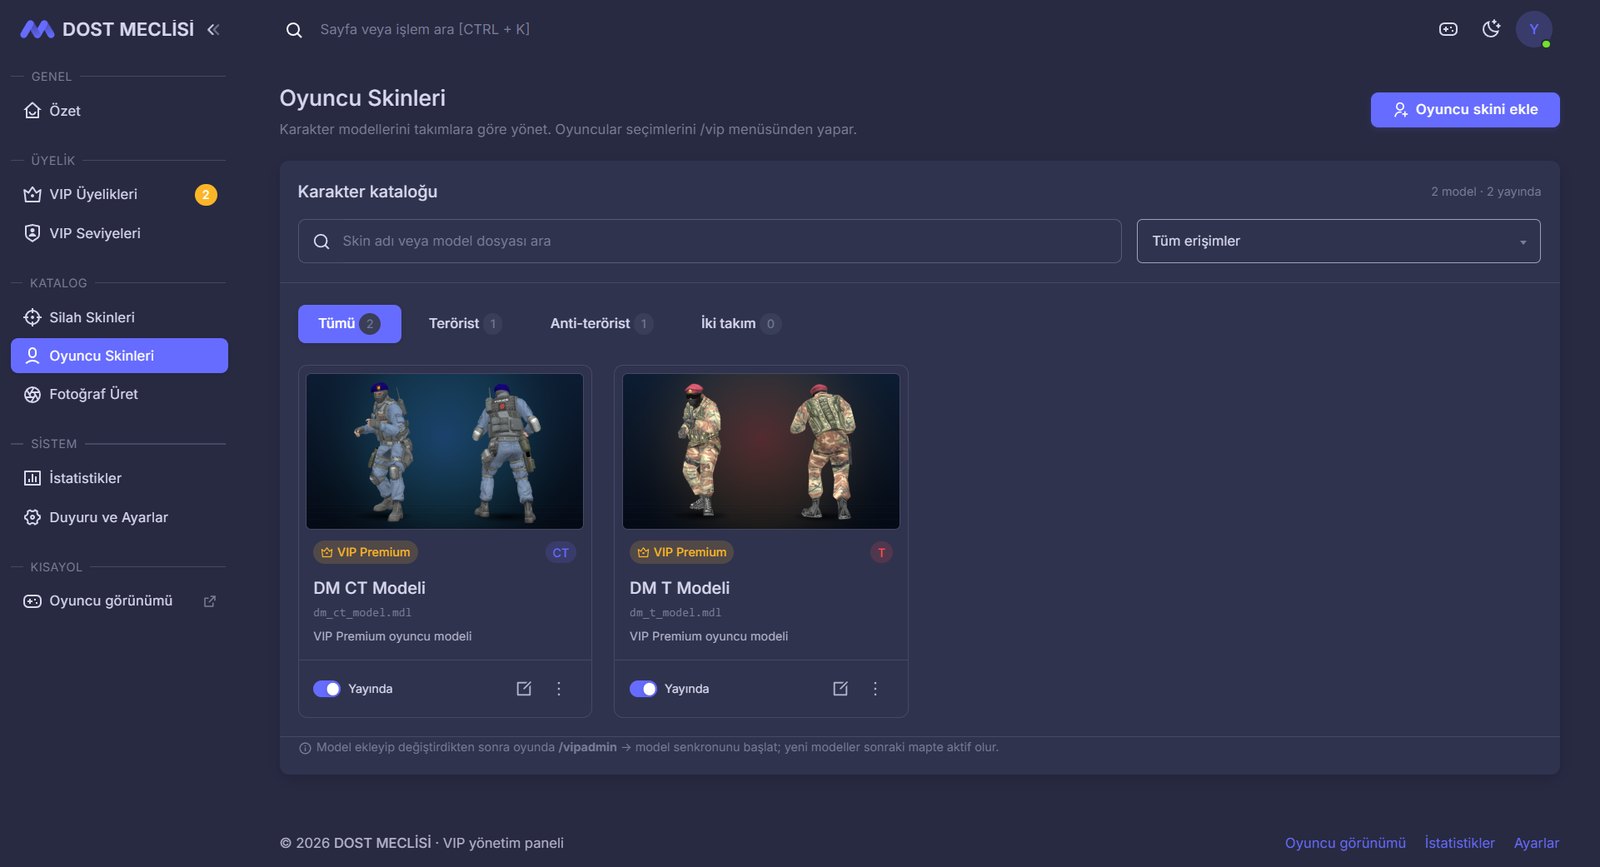The width and height of the screenshot is (1600, 867).
Task: Open footer Oyuncu görünümü link
Action: [1345, 843]
